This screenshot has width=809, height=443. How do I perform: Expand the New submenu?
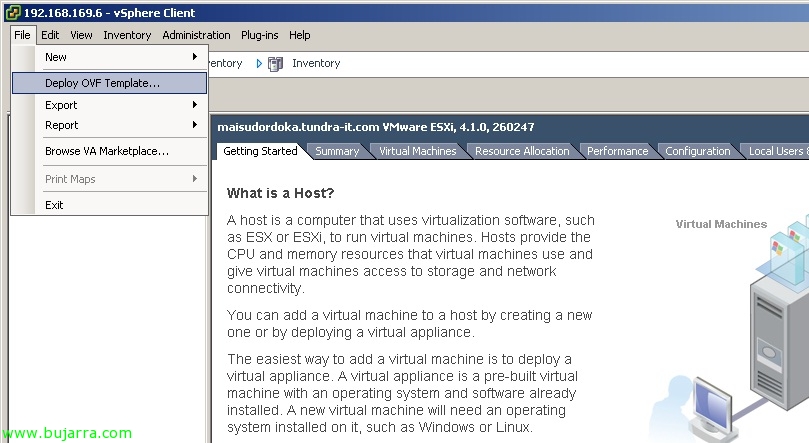pyautogui.click(x=109, y=57)
